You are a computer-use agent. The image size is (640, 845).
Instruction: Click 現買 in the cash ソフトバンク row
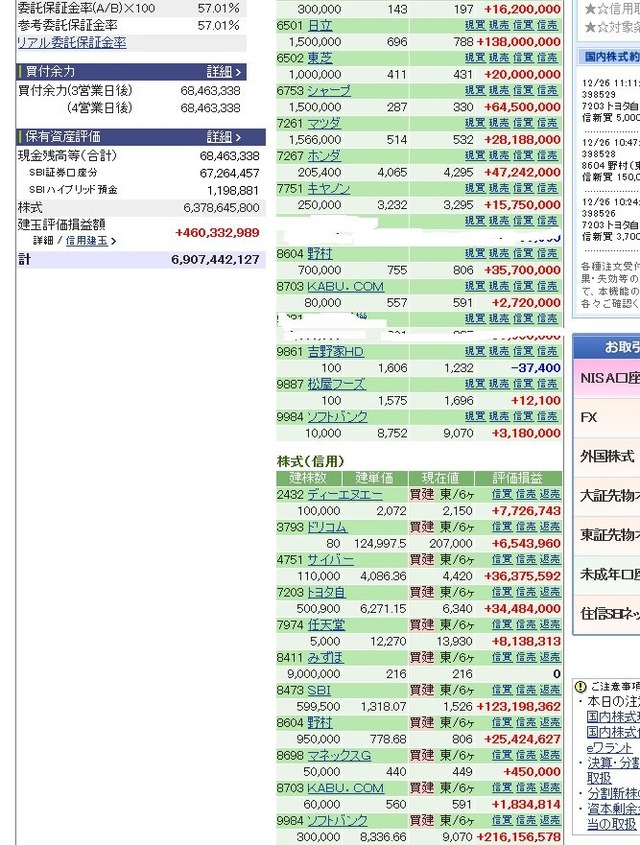point(475,417)
